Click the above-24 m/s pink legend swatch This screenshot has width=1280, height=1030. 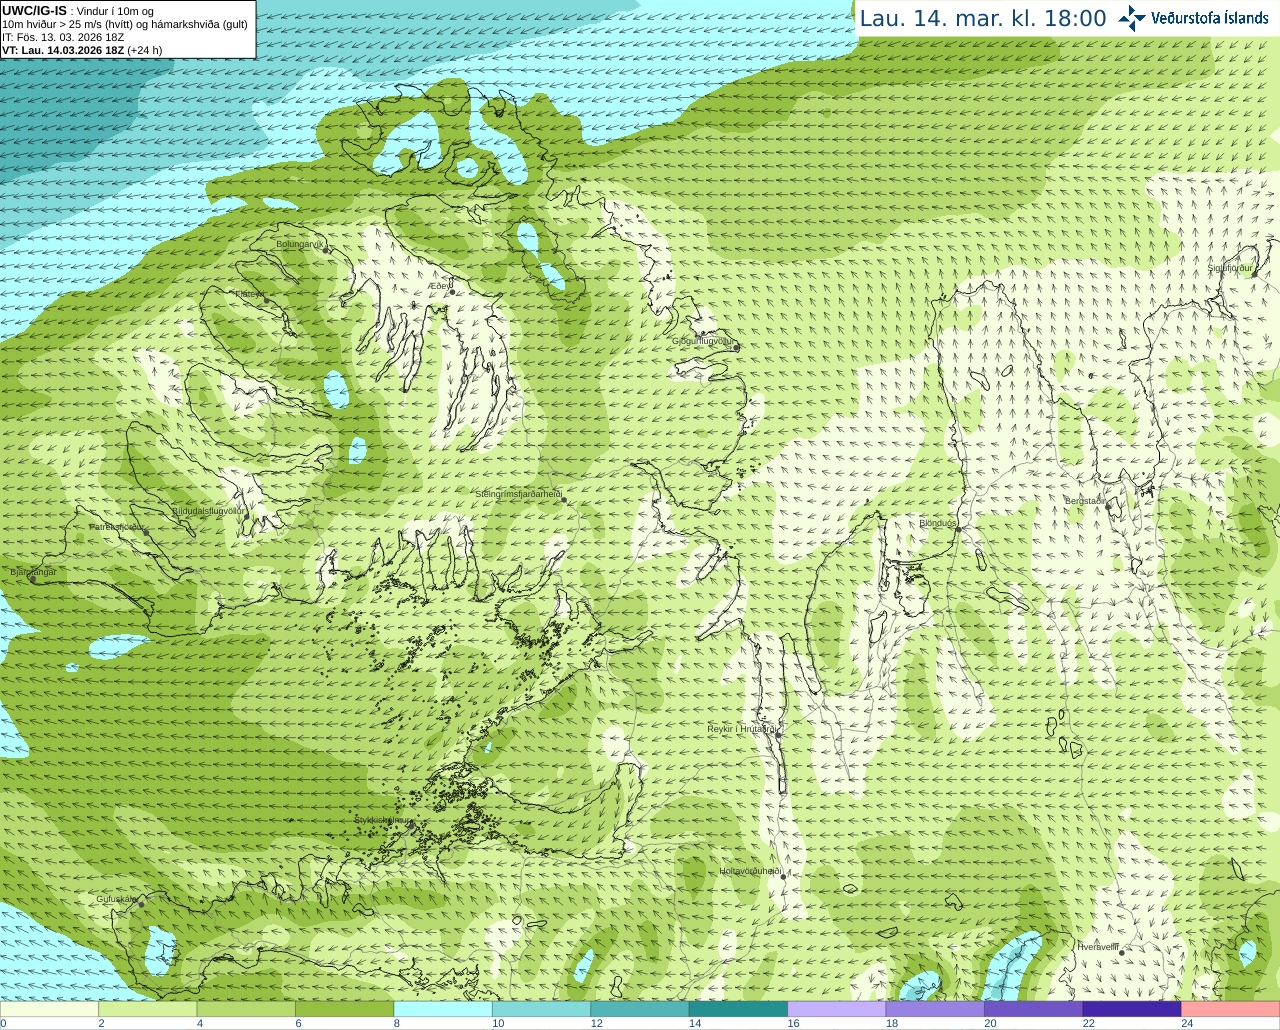[1230, 1009]
